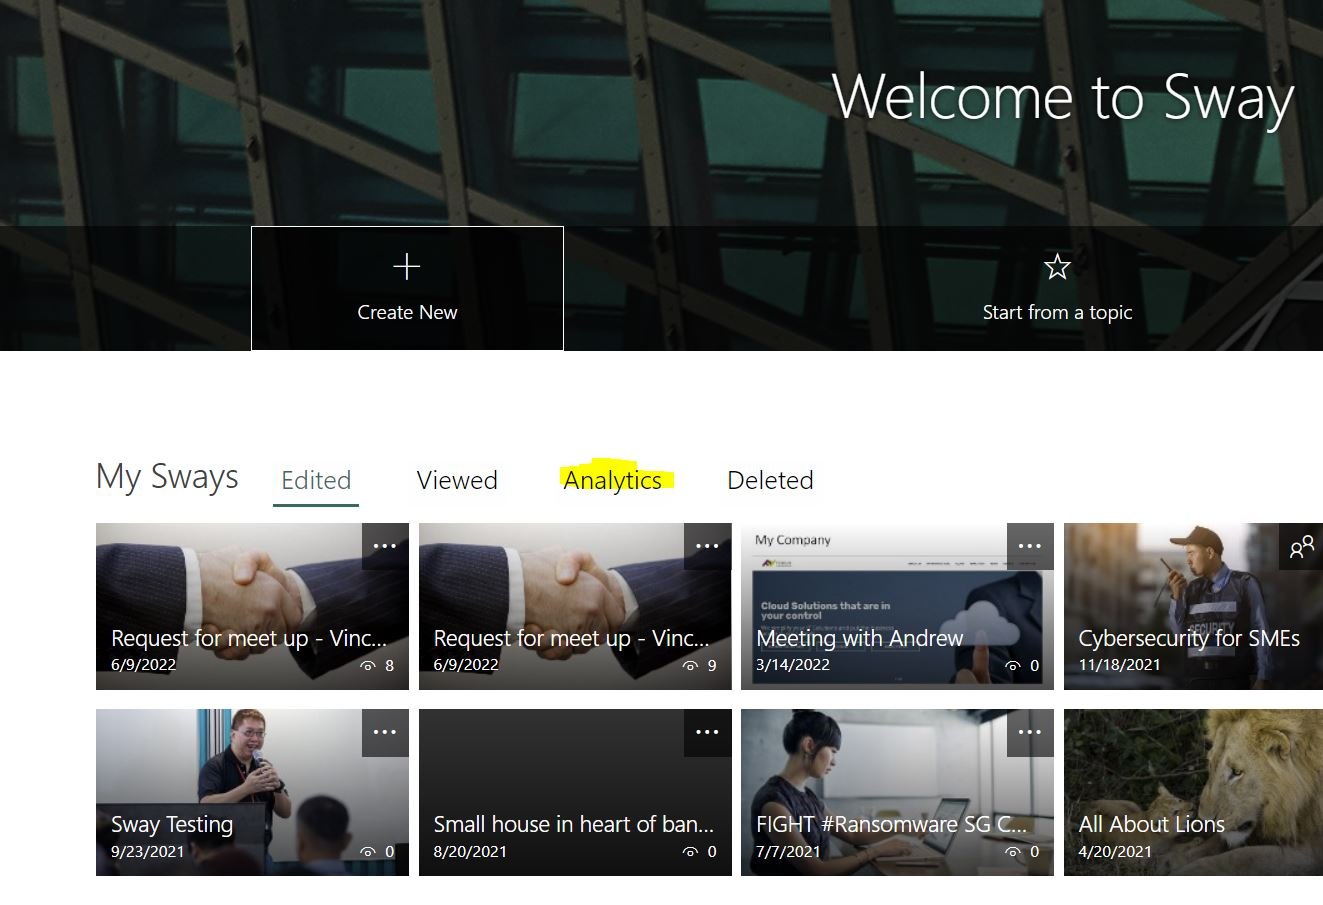
Task: Click the ellipsis on 'Small house in heart of ban...'
Action: (x=707, y=732)
